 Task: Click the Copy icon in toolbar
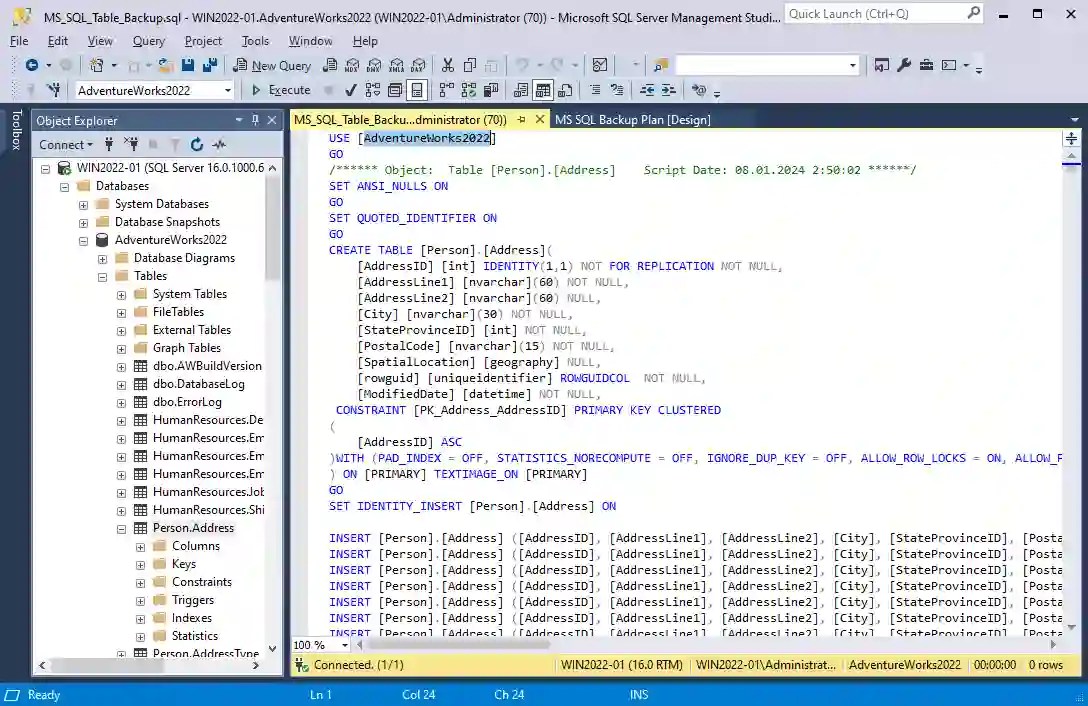[x=470, y=65]
